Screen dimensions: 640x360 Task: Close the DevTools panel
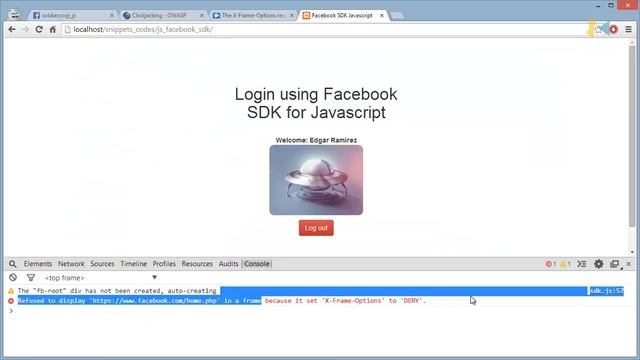click(629, 264)
